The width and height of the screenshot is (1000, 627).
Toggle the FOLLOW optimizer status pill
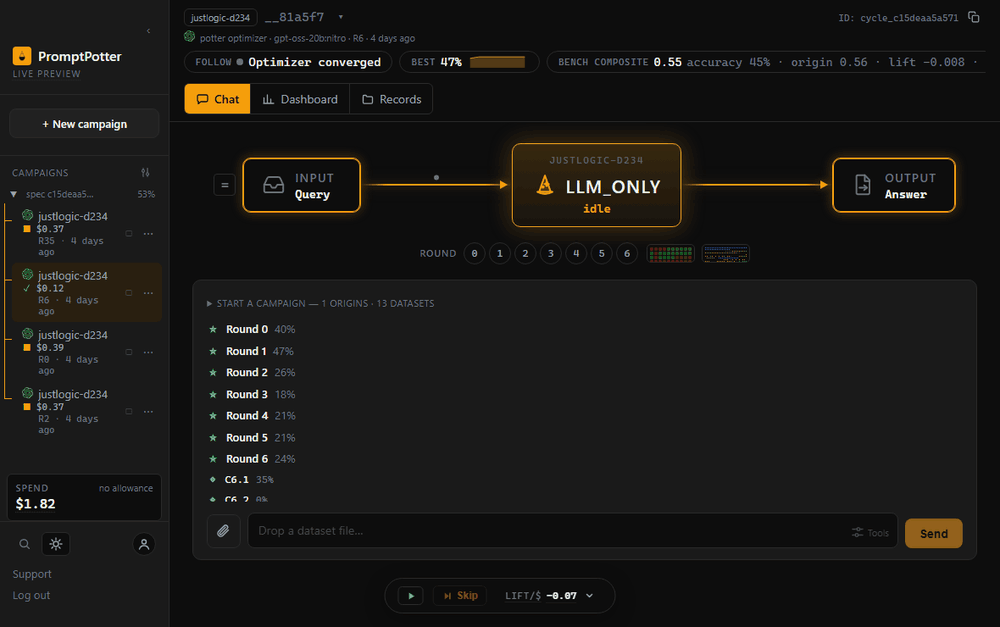click(288, 62)
